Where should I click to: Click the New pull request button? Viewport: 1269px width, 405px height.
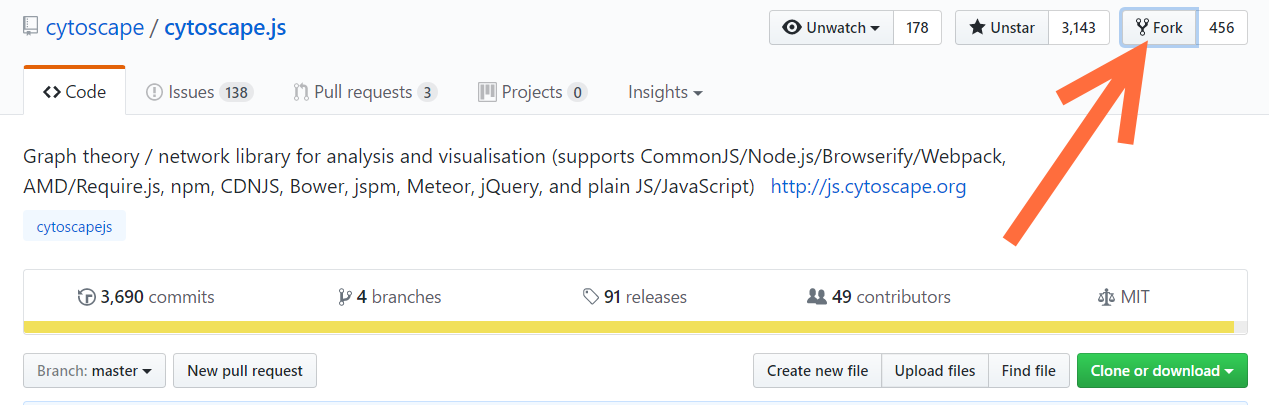point(245,371)
